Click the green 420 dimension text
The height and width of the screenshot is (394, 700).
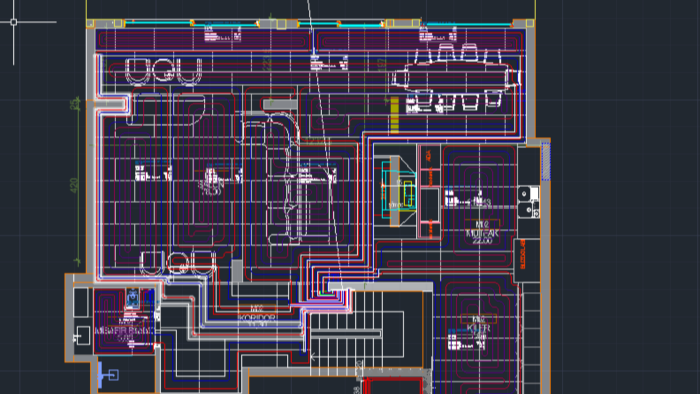(74, 186)
